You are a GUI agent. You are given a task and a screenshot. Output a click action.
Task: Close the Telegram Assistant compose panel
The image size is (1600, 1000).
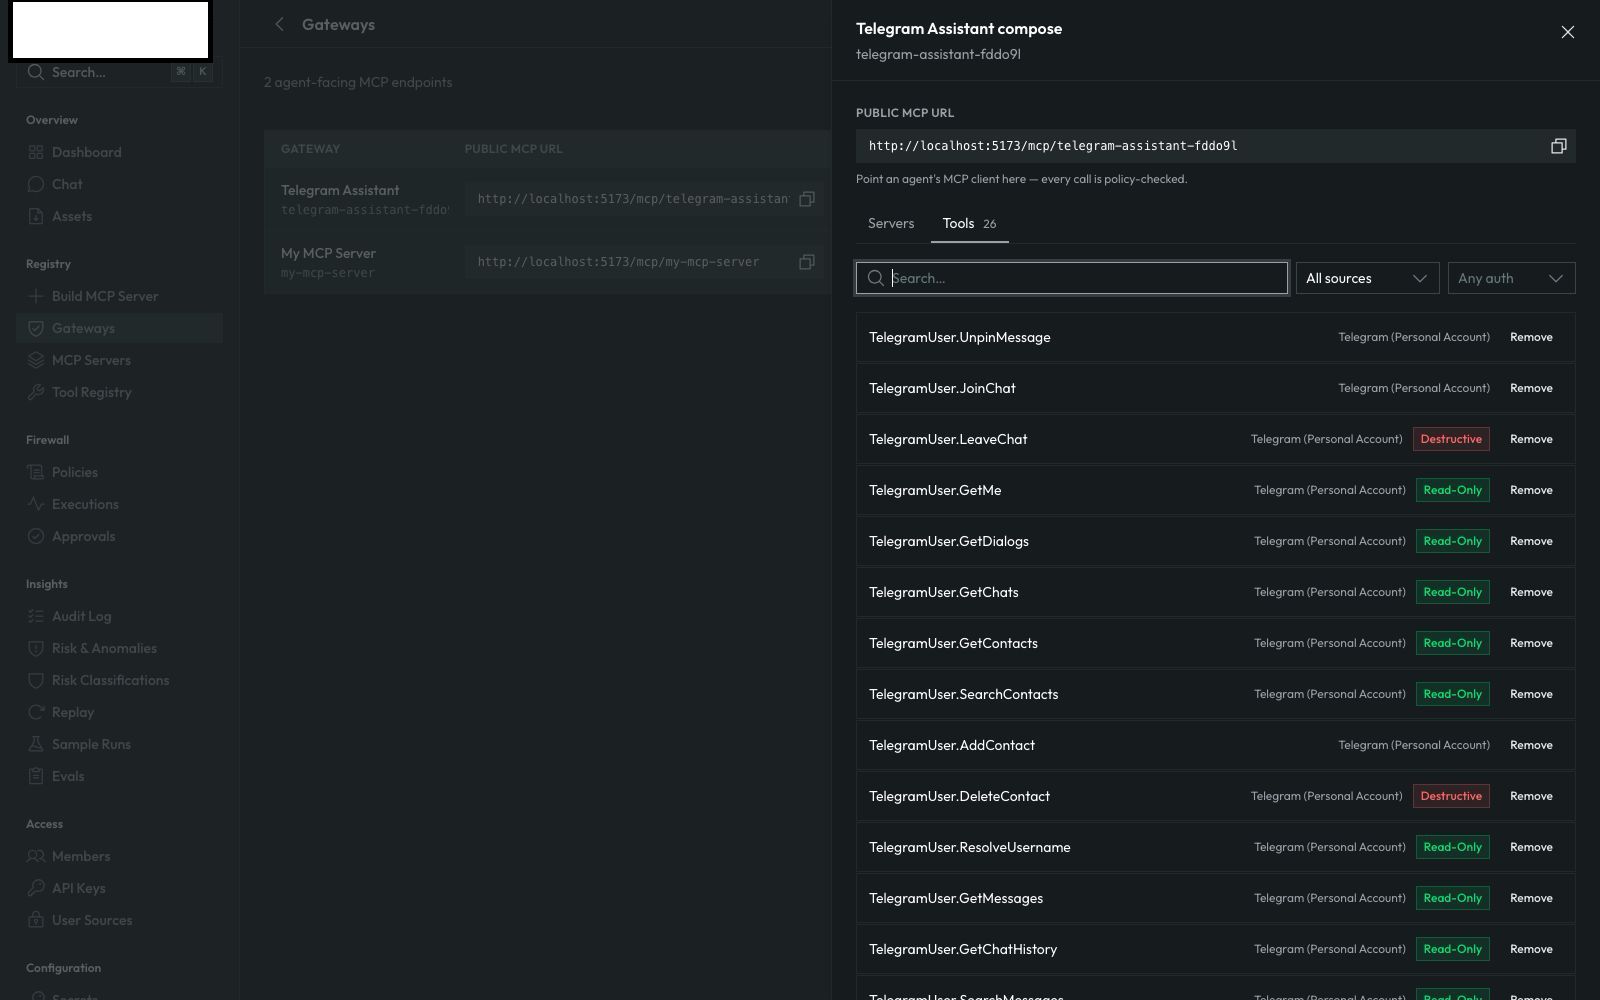click(1567, 32)
